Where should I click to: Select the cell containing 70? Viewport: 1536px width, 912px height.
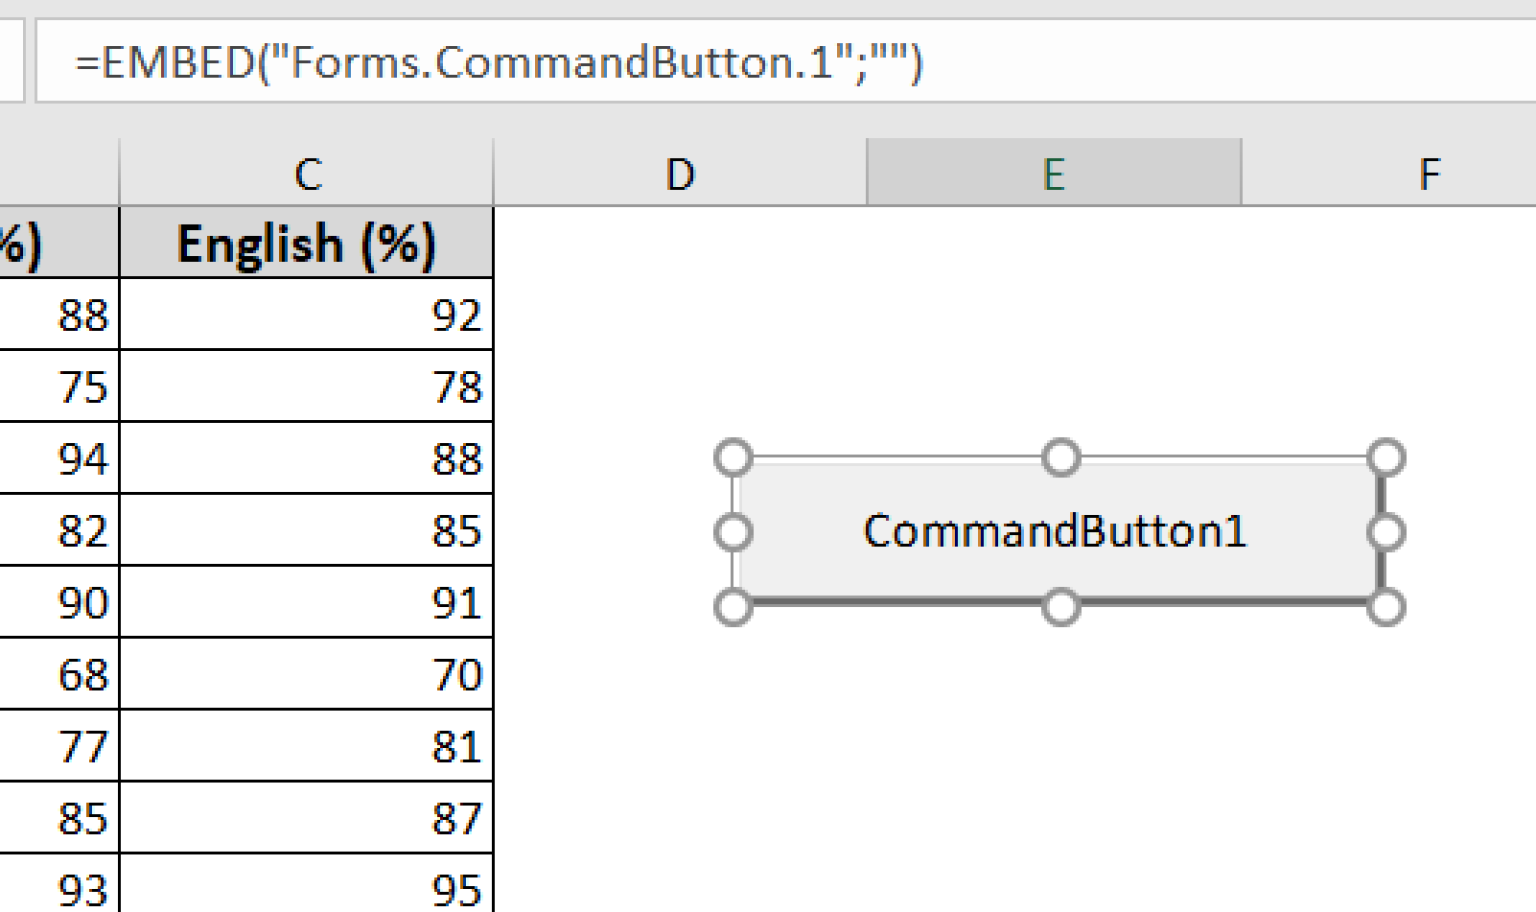[306, 675]
